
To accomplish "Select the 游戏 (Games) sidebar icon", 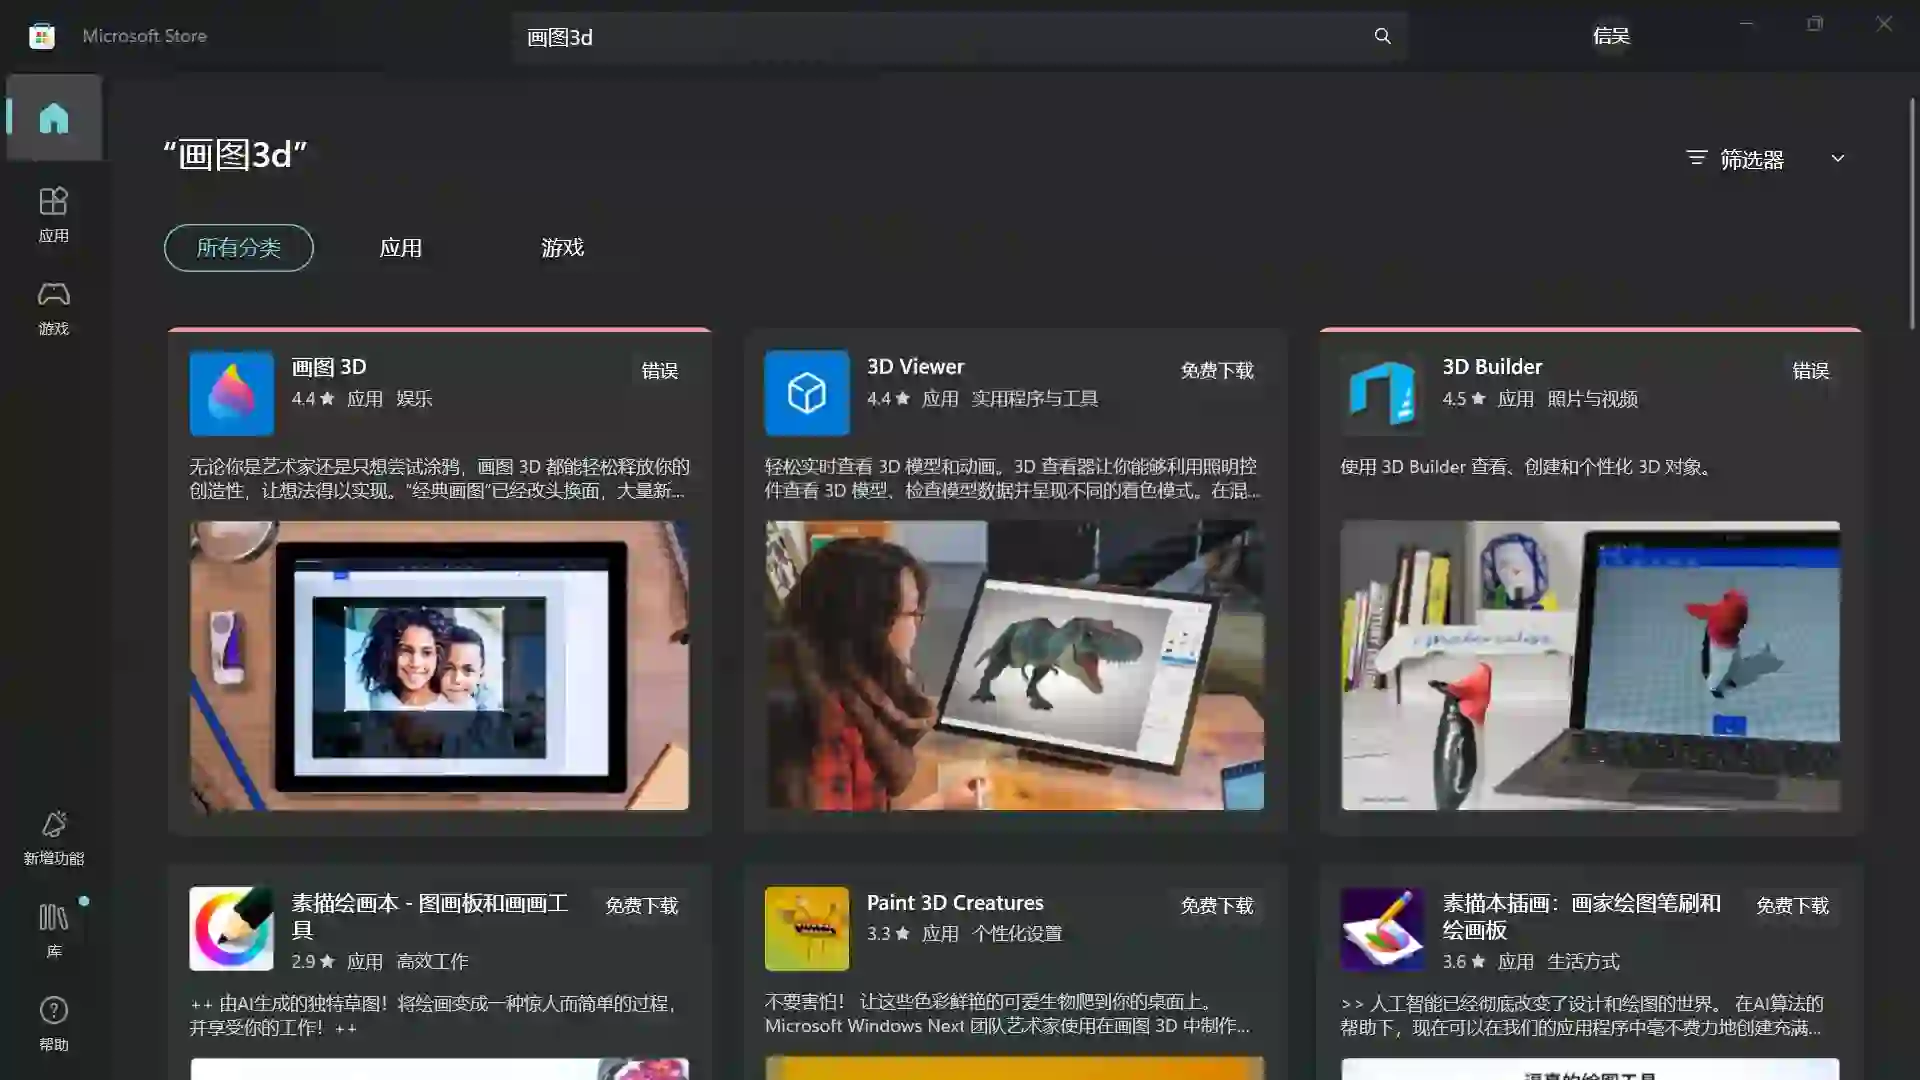I will click(x=54, y=307).
